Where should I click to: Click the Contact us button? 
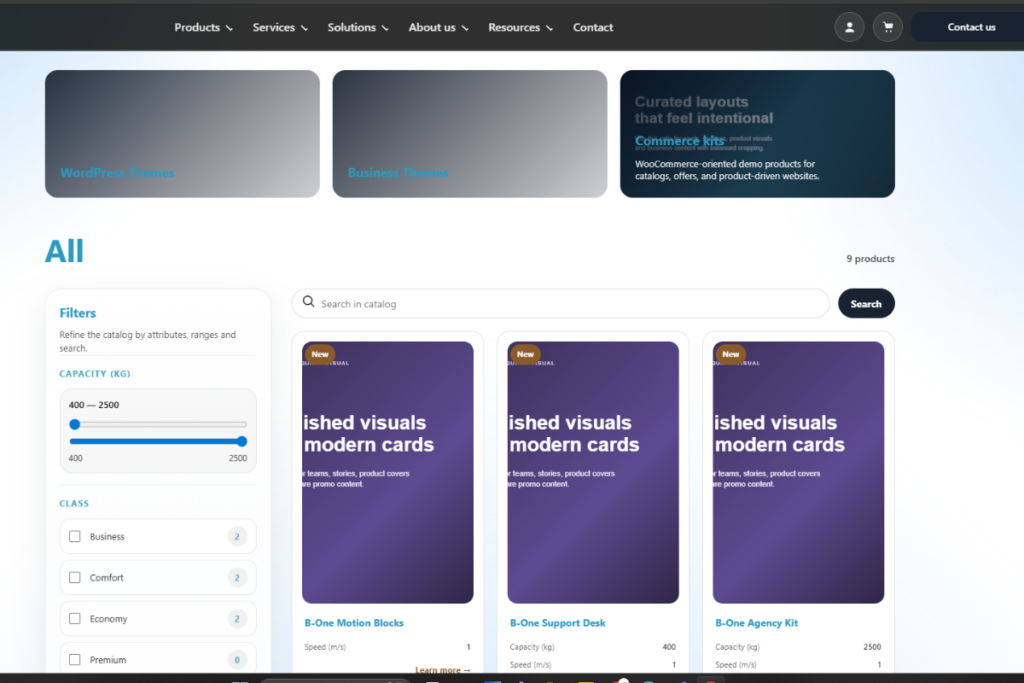pyautogui.click(x=970, y=27)
